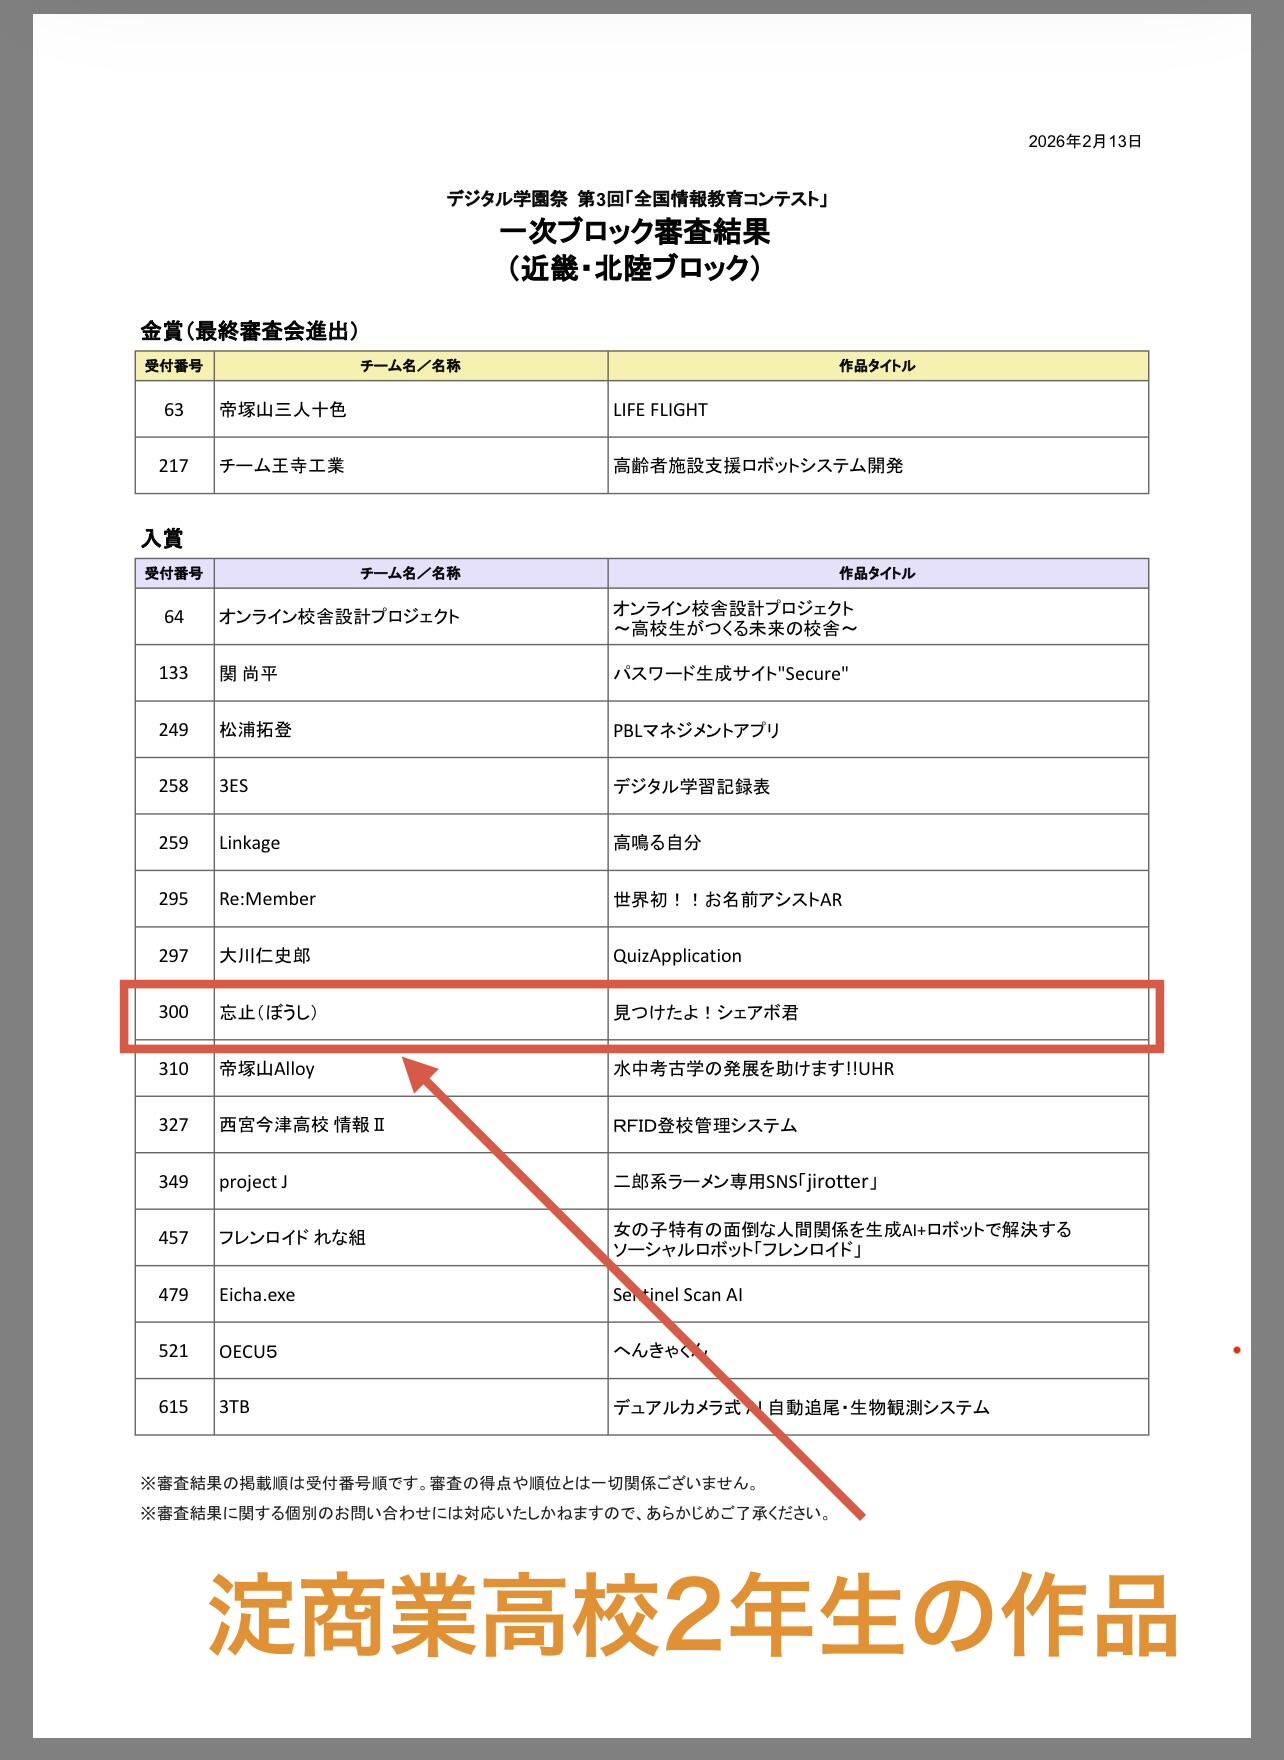Click the 入賞 section heading
The width and height of the screenshot is (1284, 1760).
(162, 538)
